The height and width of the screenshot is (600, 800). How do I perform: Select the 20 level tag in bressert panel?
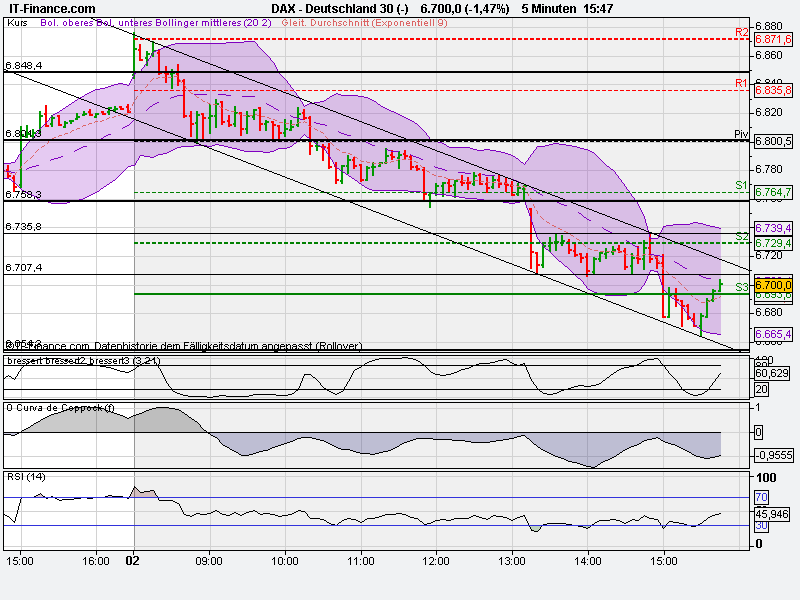coord(761,389)
